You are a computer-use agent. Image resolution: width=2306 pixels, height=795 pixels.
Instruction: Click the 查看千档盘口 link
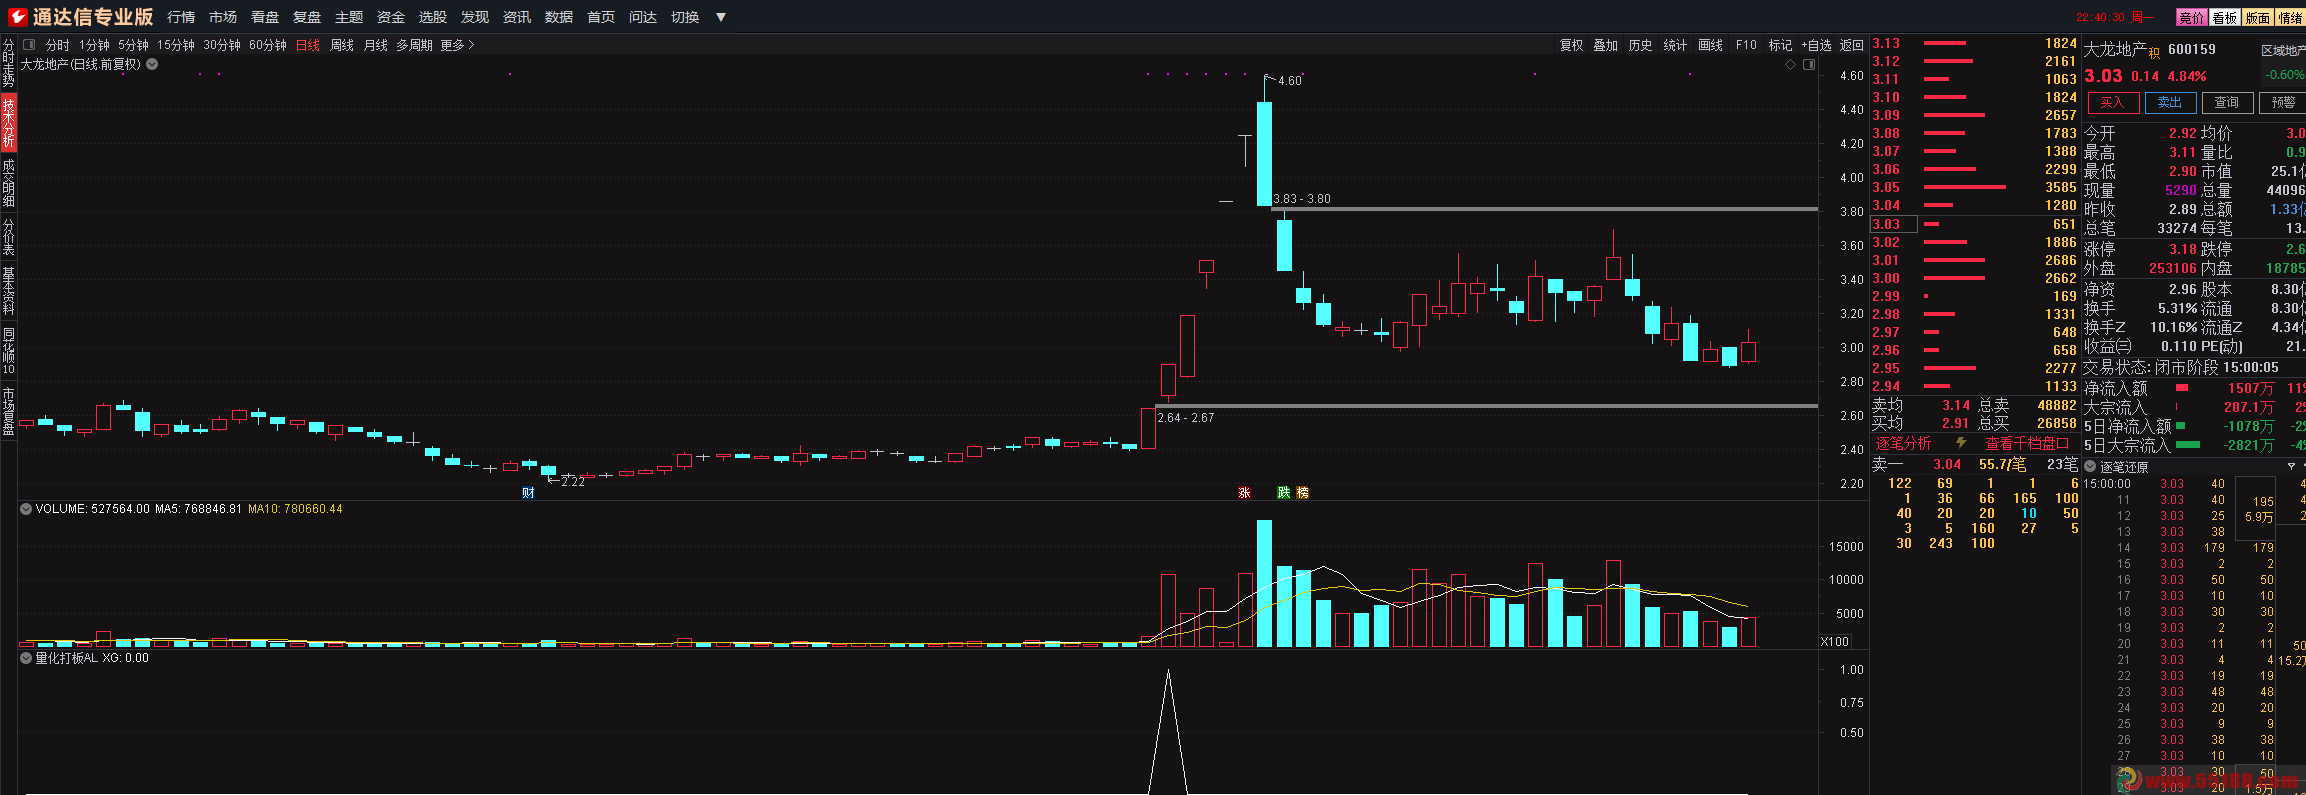(x=2026, y=443)
